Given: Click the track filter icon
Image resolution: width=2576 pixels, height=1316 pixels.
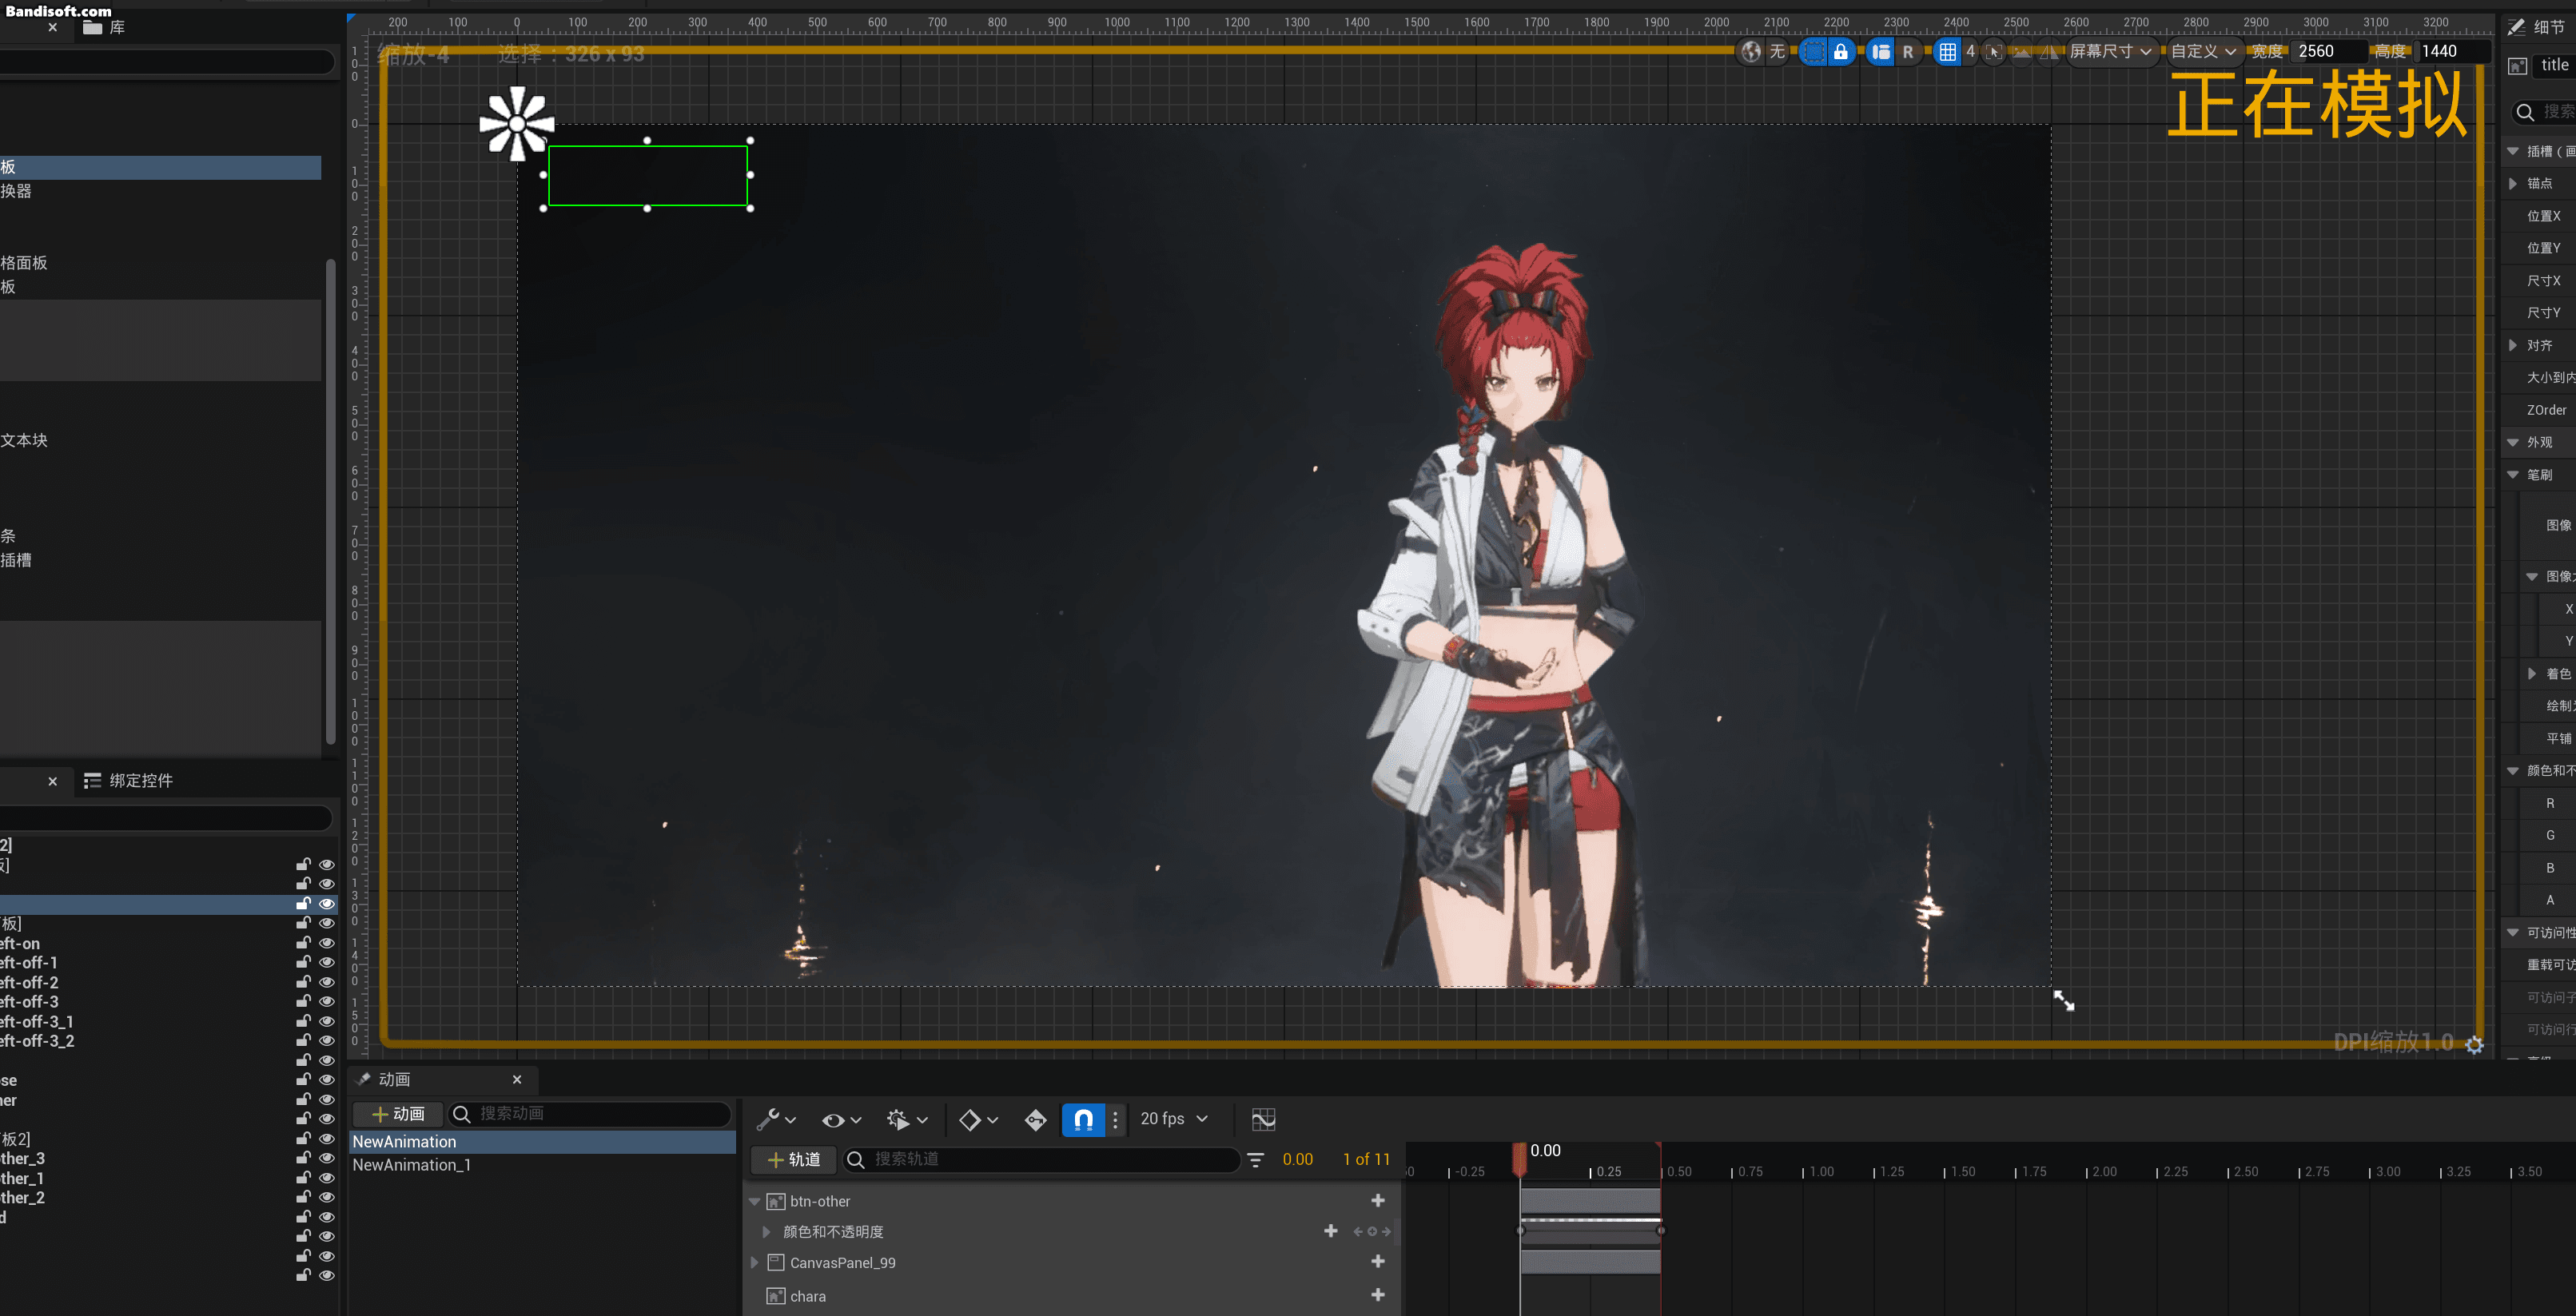Looking at the screenshot, I should [x=1256, y=1159].
